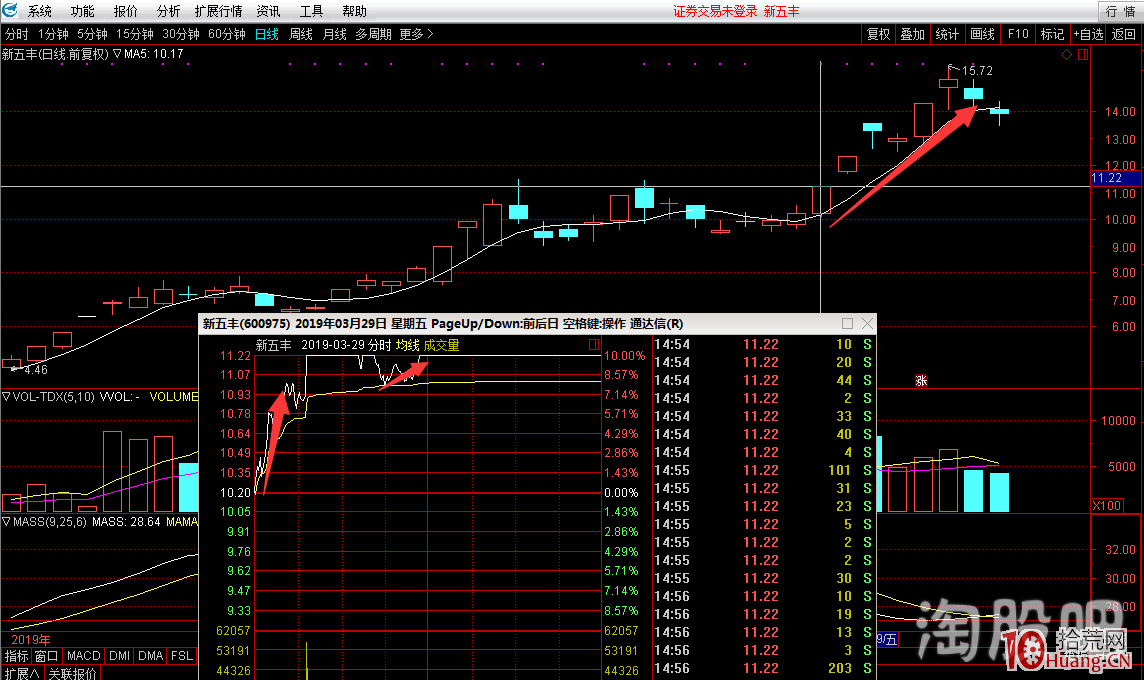This screenshot has width=1144, height=680.
Task: Switch to 1分钟 period chart
Action: 53,34
